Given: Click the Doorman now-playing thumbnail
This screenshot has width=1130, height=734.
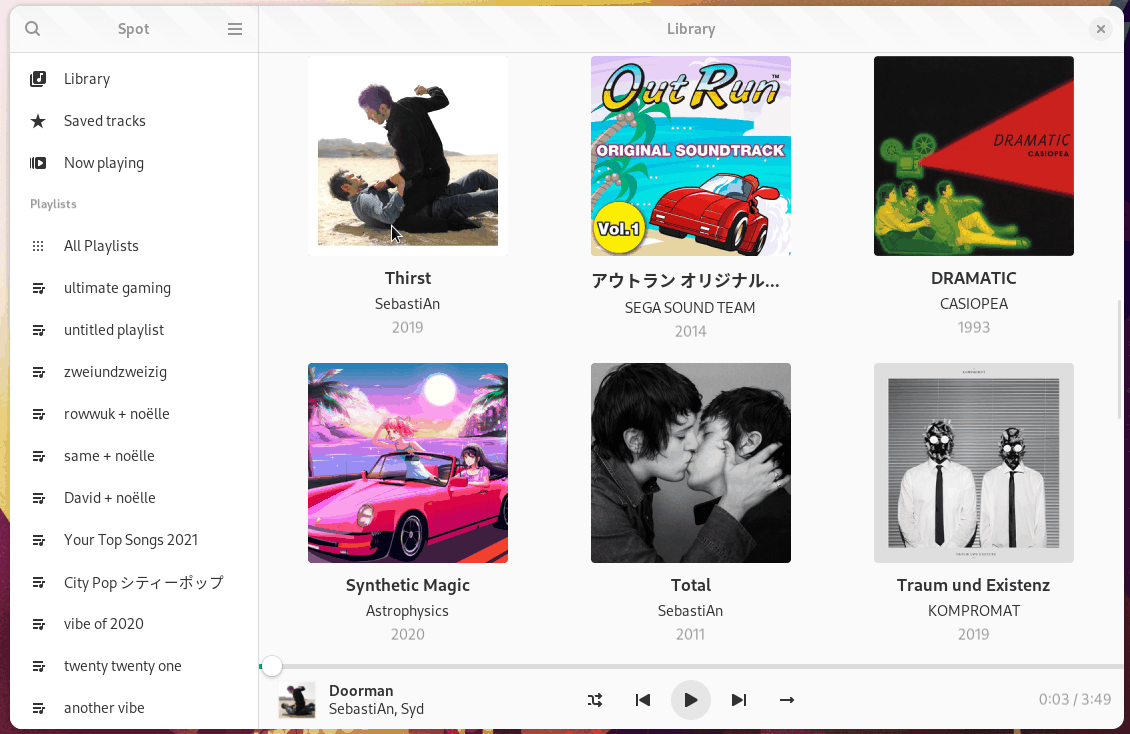Looking at the screenshot, I should (297, 700).
